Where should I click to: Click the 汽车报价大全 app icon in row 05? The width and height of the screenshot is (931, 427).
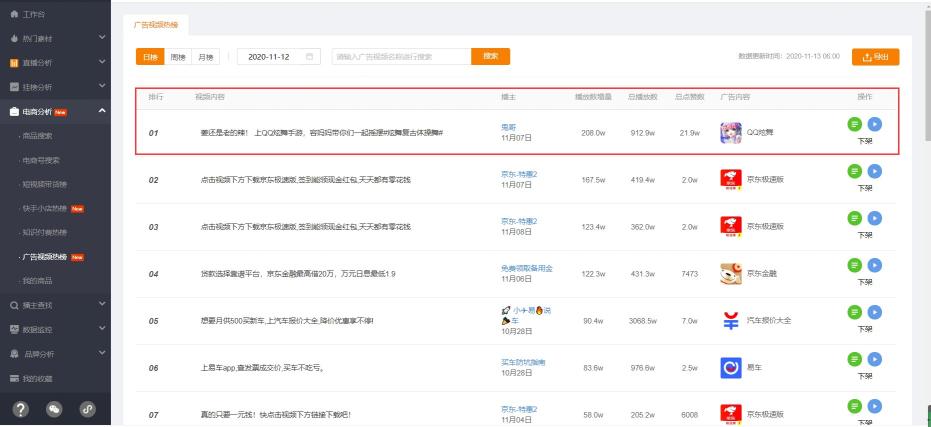(731, 321)
